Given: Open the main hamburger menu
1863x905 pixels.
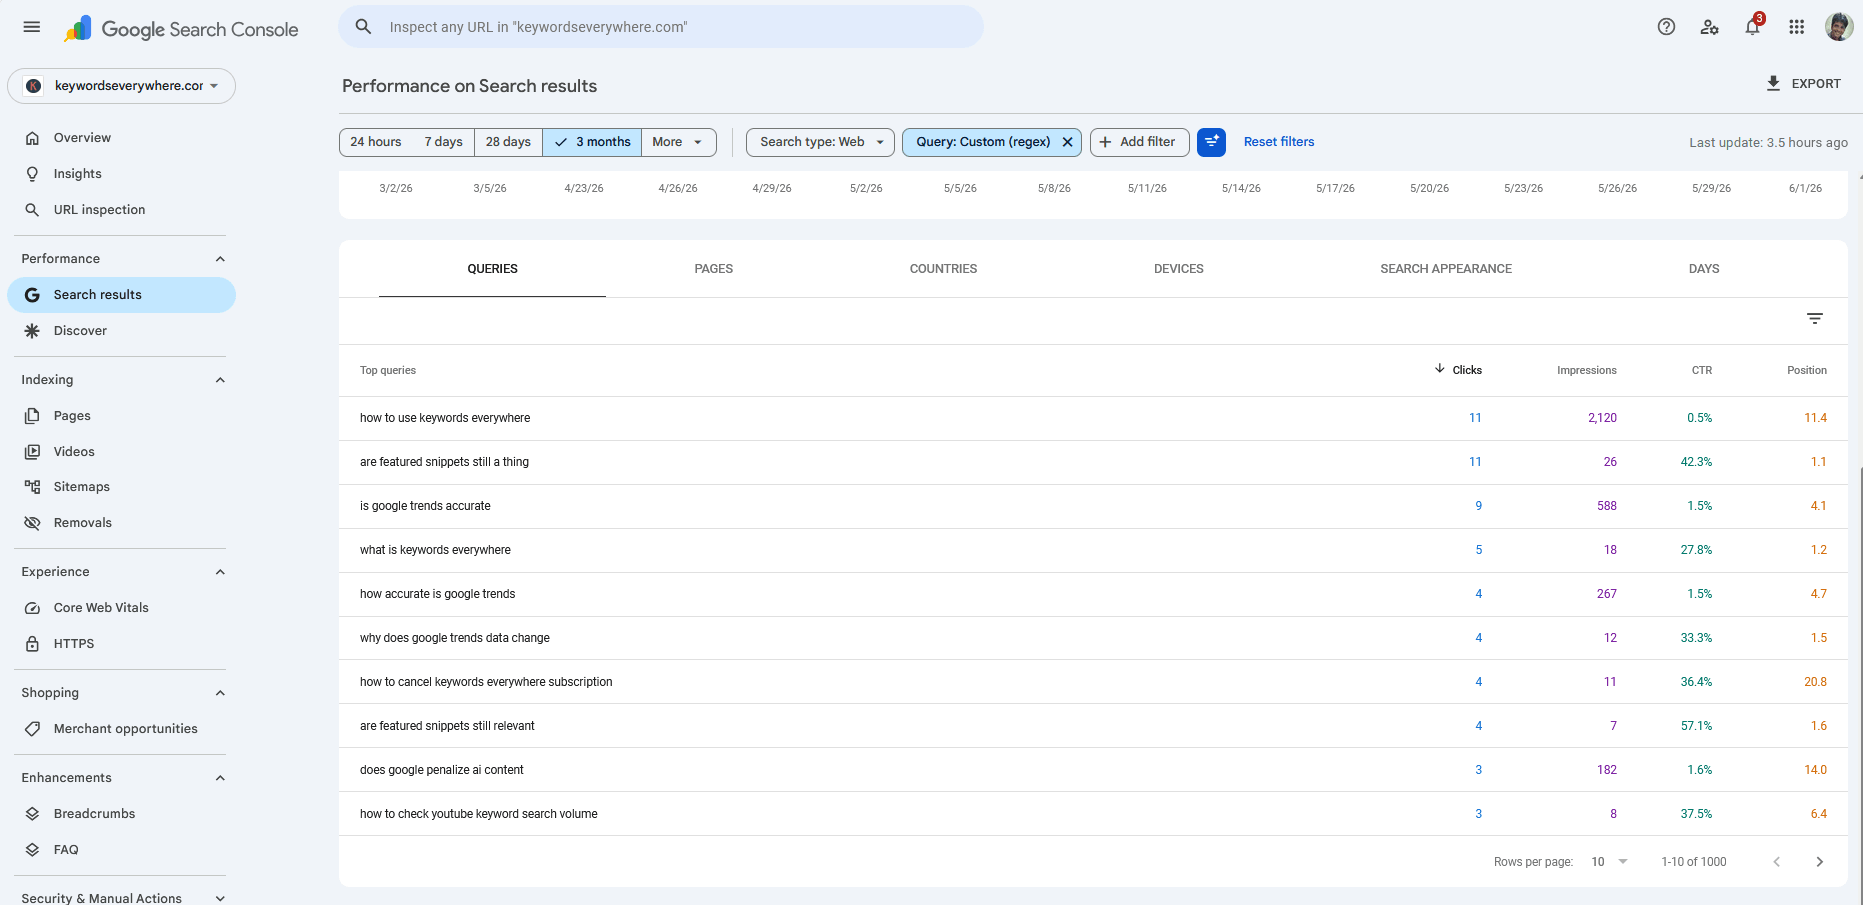Looking at the screenshot, I should tap(32, 27).
